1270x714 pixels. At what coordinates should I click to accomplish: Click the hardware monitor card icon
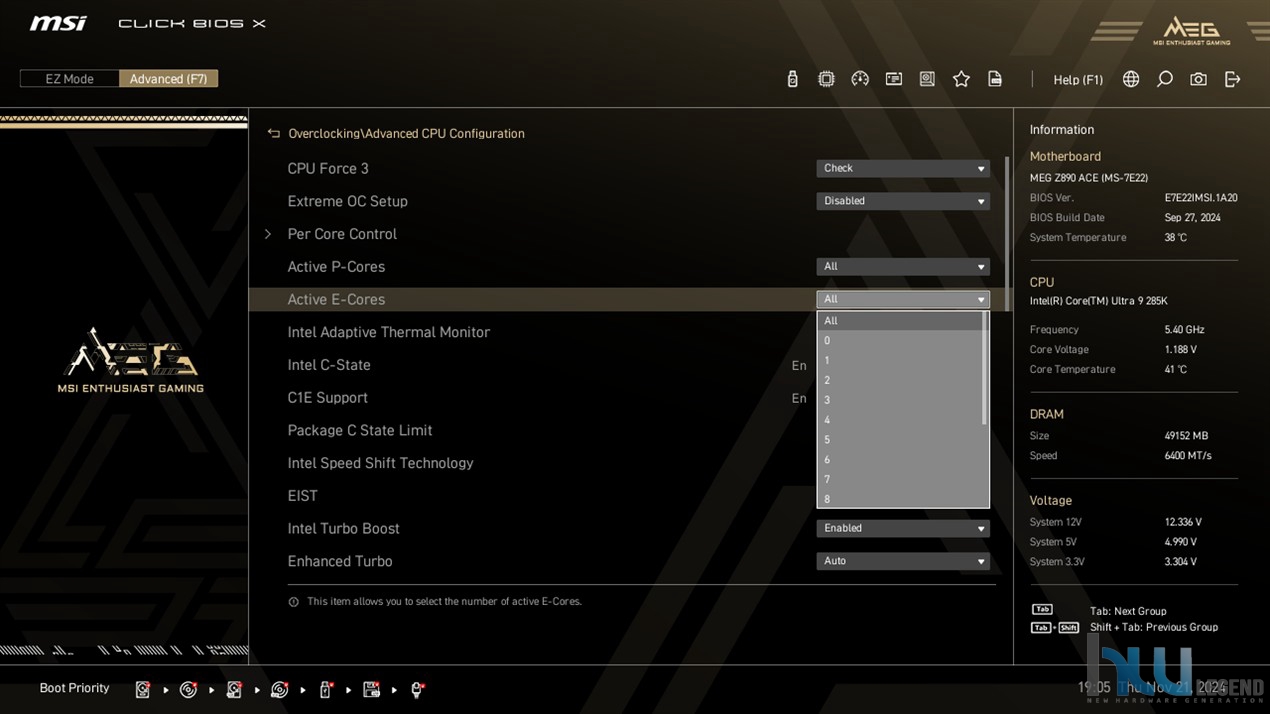point(894,79)
